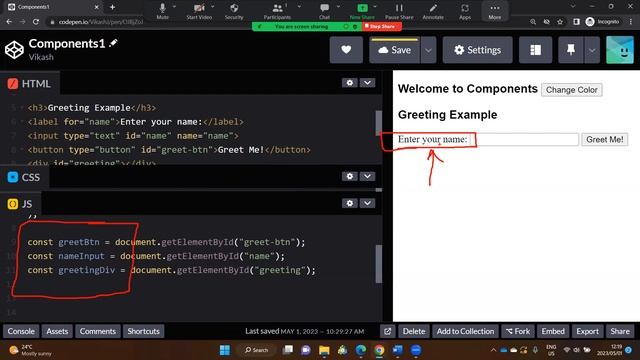Click Add to Collection
640x360 pixels.
[465, 331]
